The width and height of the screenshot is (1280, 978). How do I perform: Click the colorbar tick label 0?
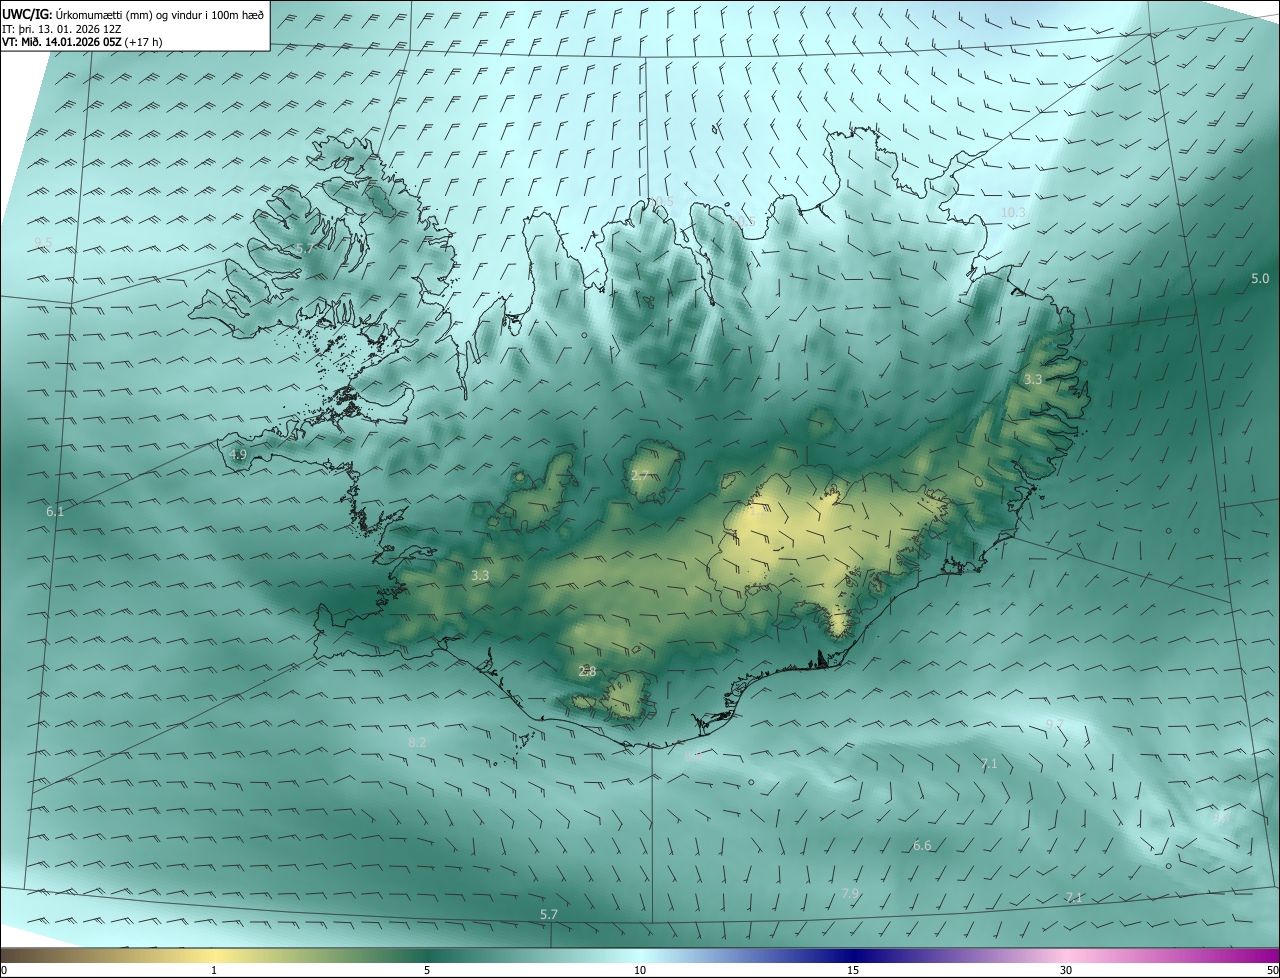[4, 970]
